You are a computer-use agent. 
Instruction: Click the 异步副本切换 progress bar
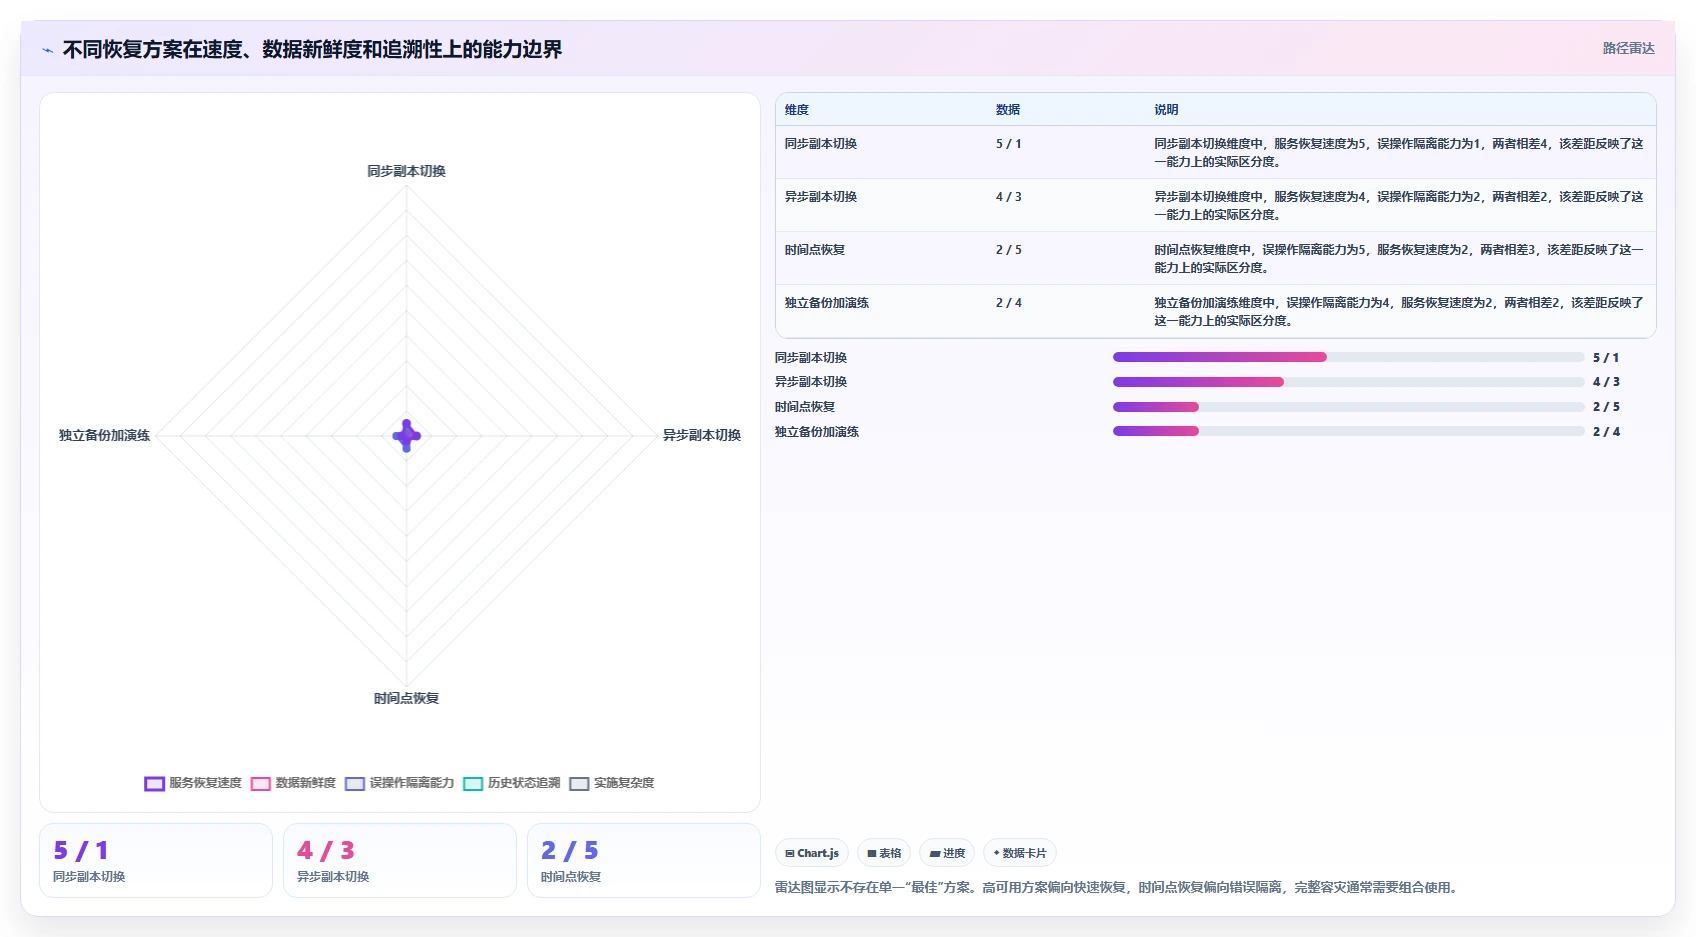[x=1348, y=382]
